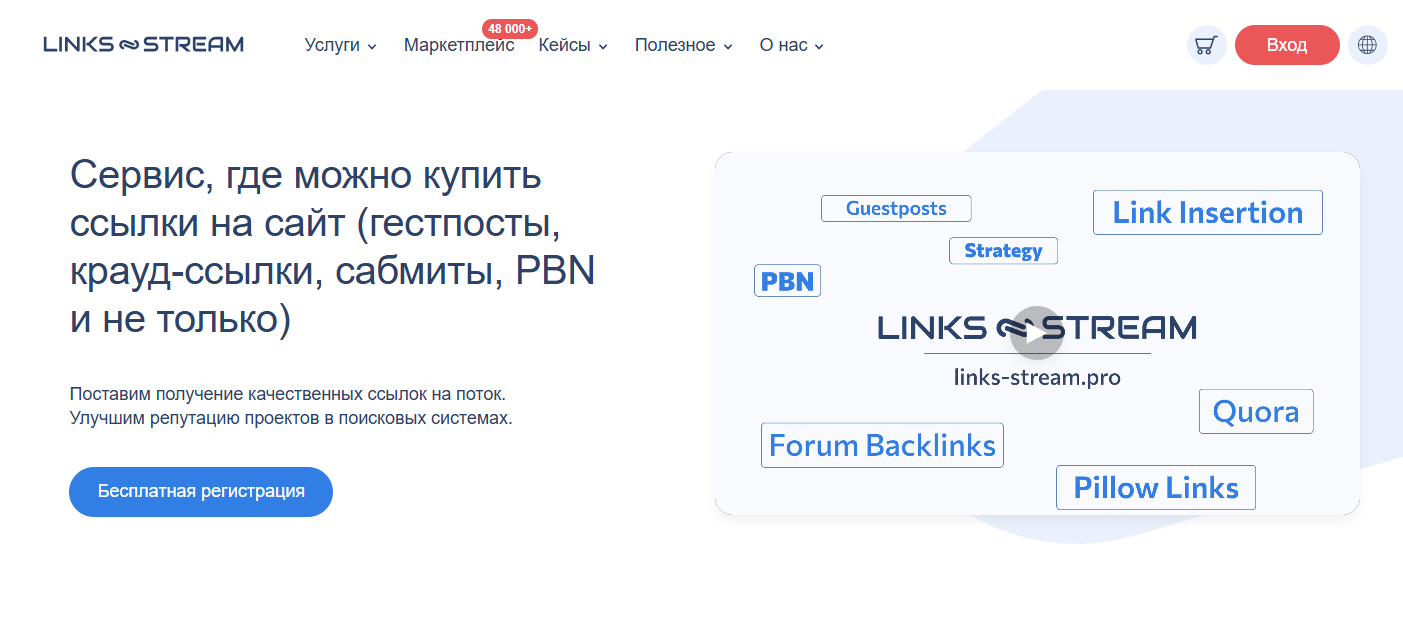Open the shopping cart icon
The height and width of the screenshot is (617, 1403).
click(x=1206, y=45)
